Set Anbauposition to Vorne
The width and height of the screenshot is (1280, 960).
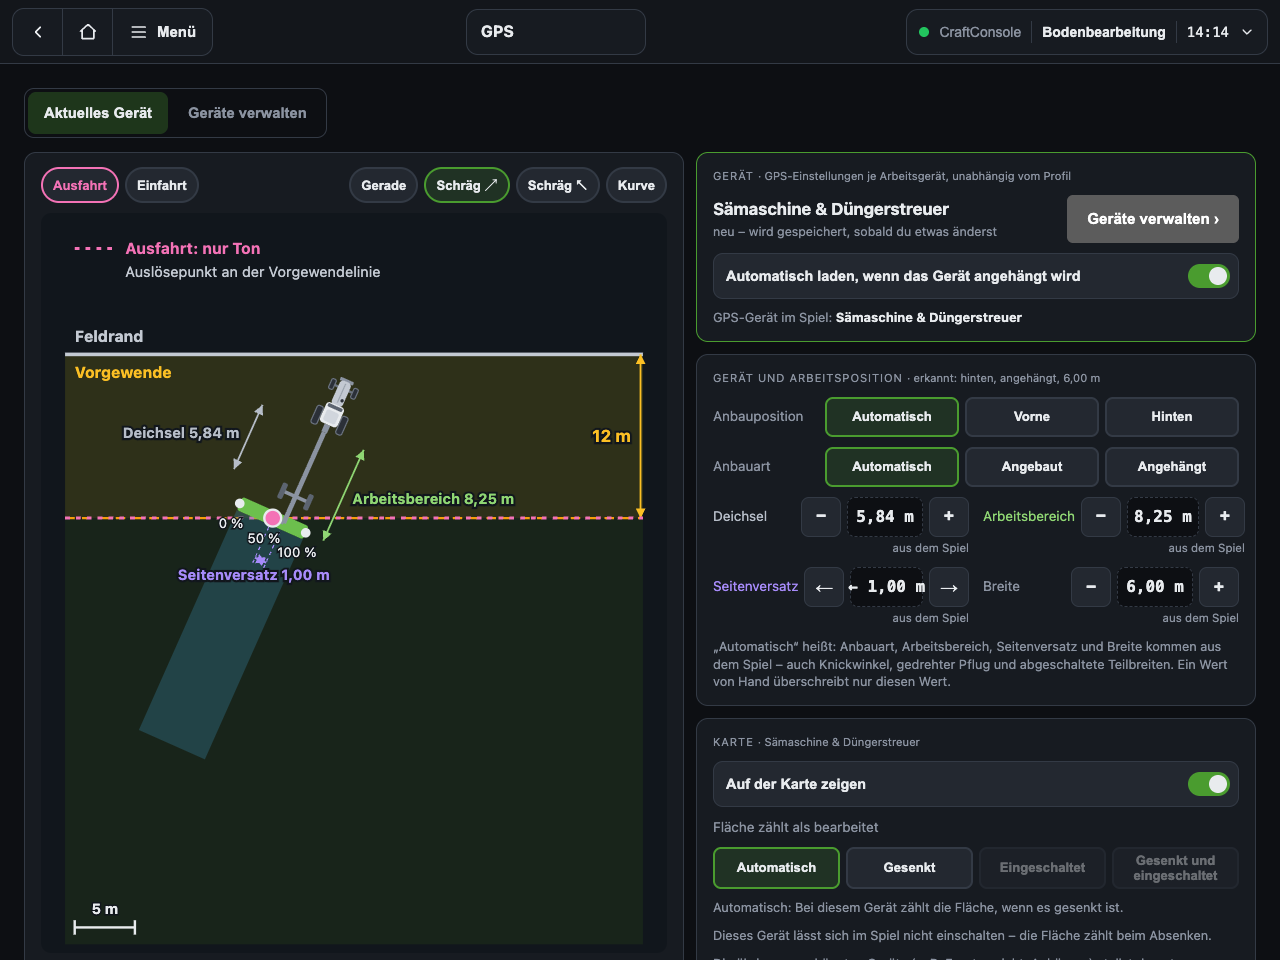[1032, 417]
